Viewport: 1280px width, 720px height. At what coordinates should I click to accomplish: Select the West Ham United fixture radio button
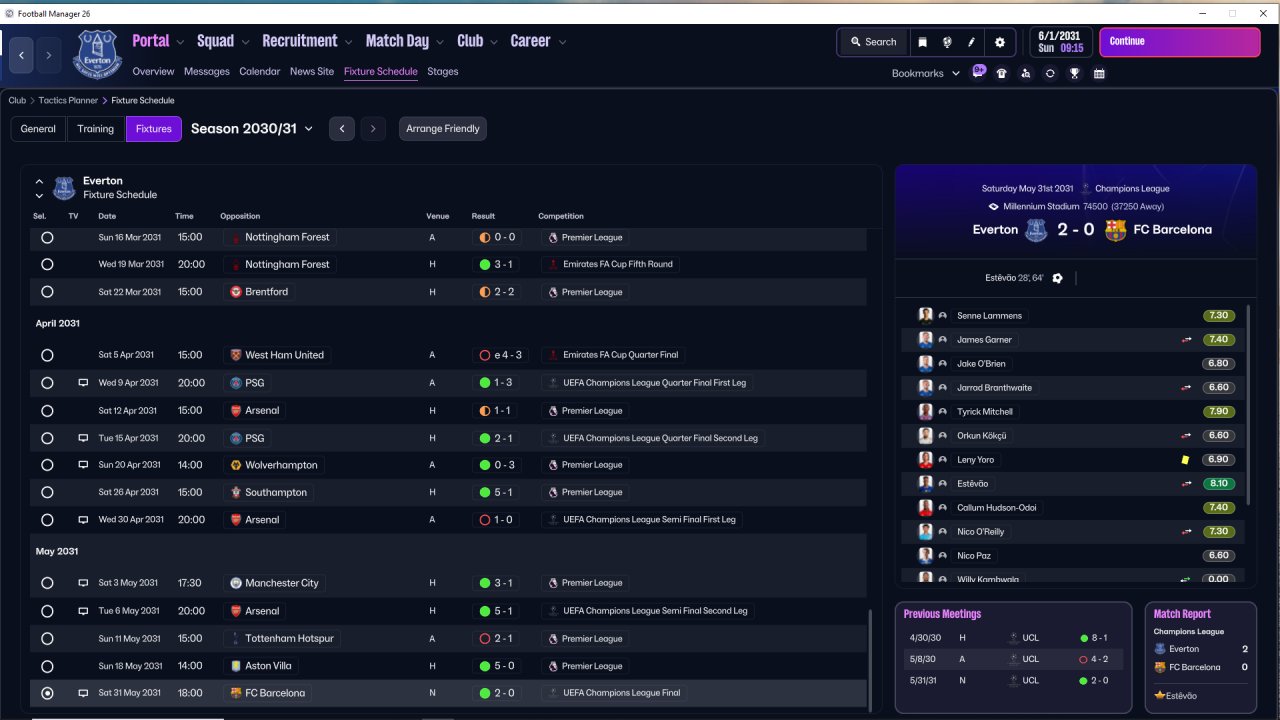[47, 355]
